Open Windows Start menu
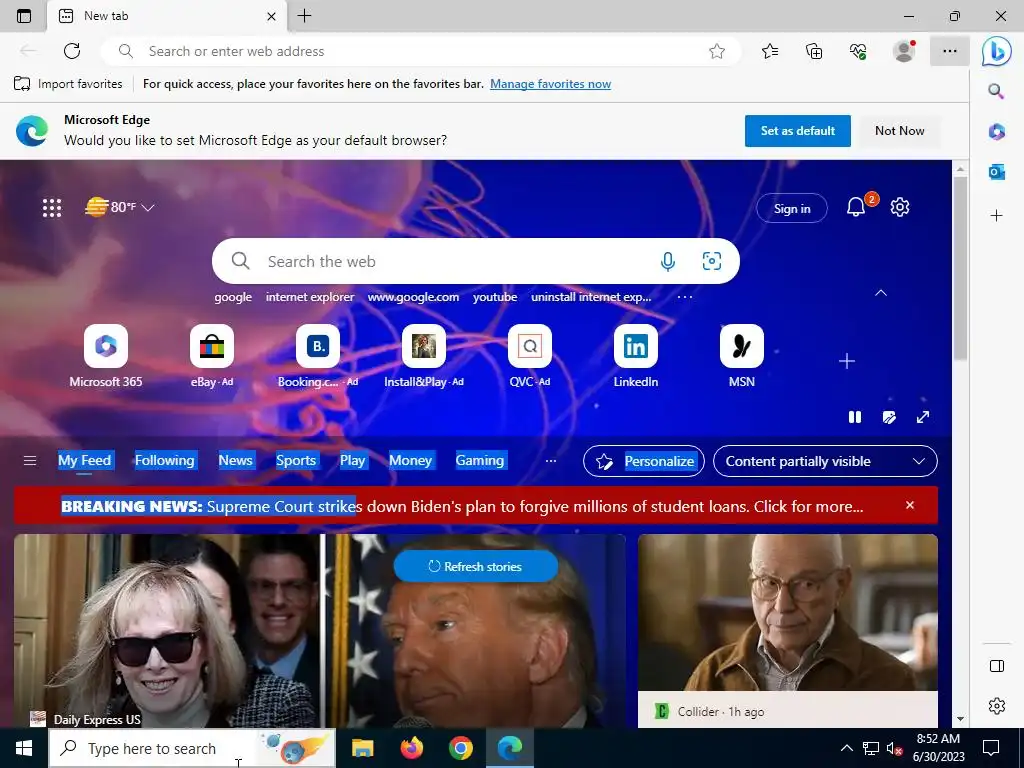1024x768 pixels. click(24, 748)
